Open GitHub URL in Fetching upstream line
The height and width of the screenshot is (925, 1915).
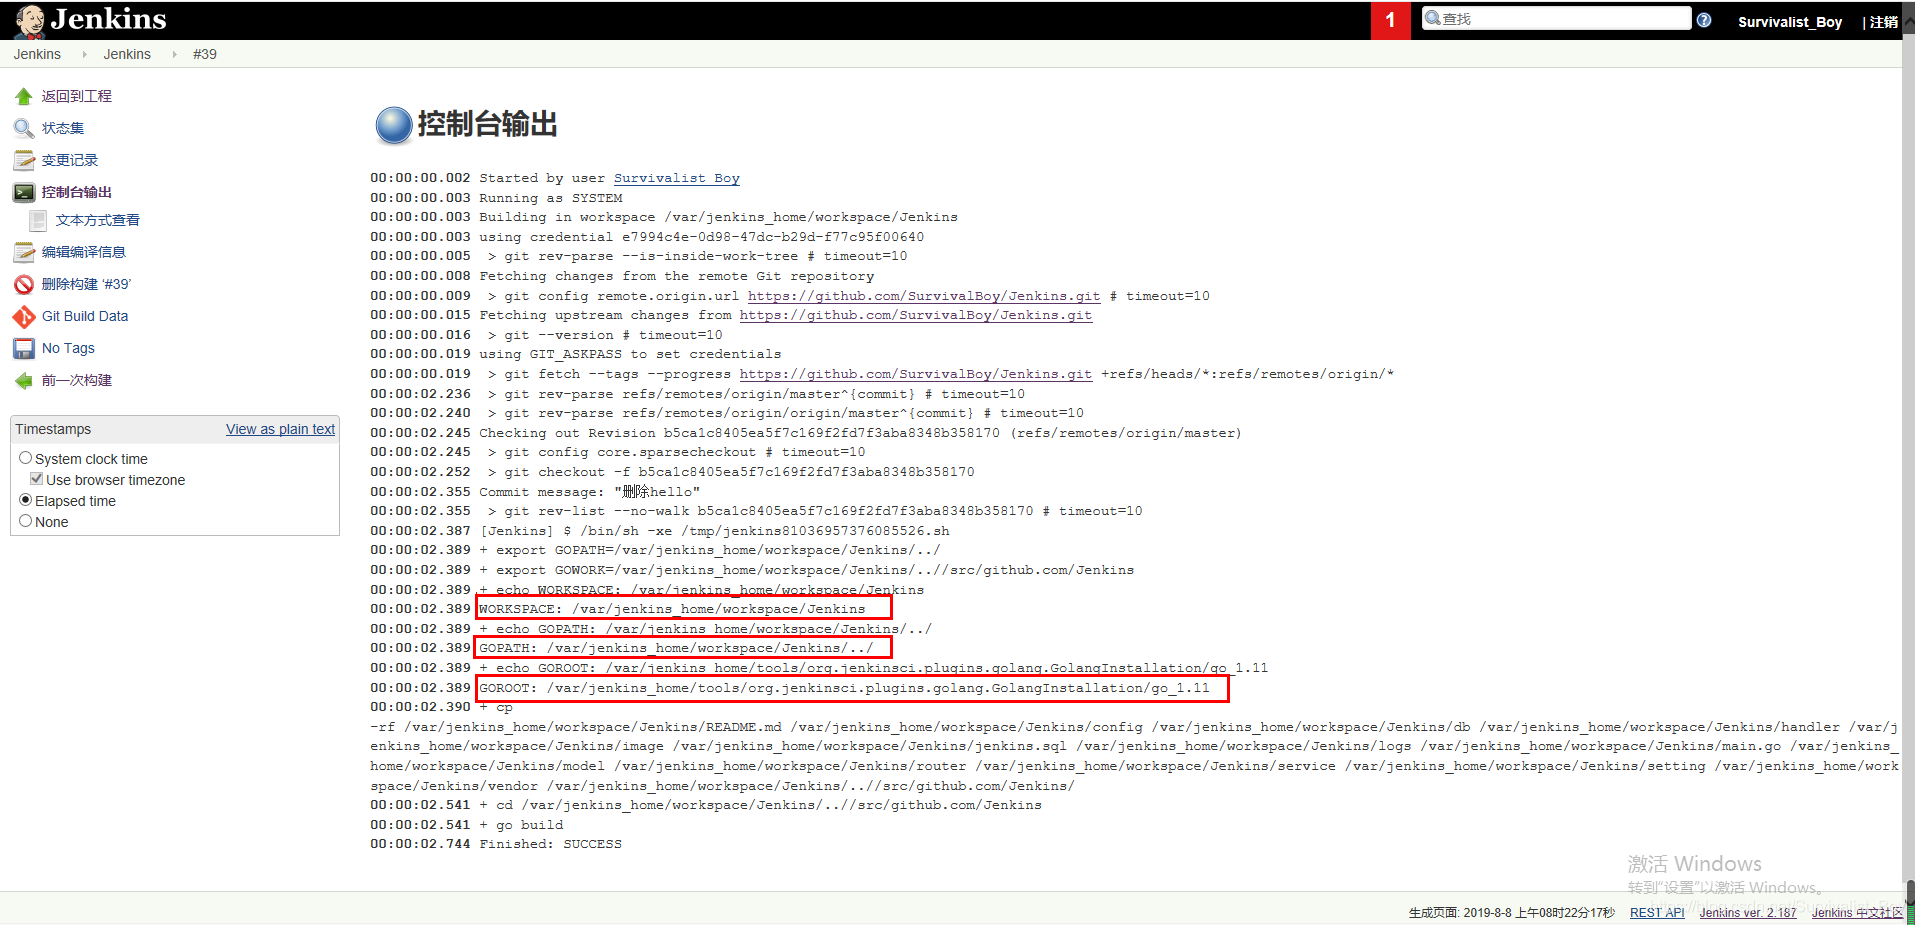click(x=916, y=315)
